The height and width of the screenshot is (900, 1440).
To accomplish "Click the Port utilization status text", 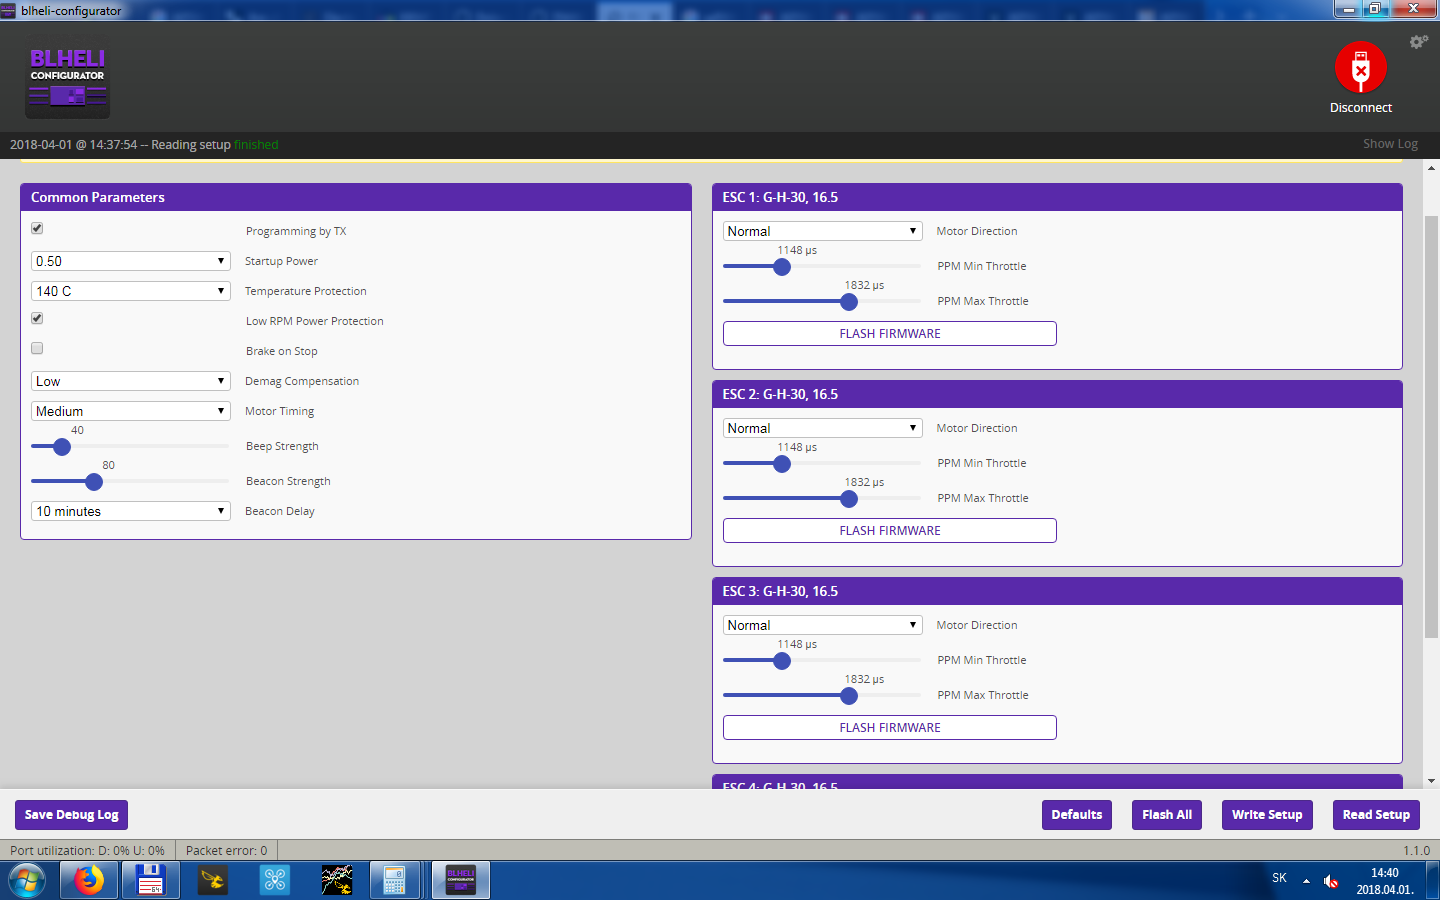I will 87,851.
